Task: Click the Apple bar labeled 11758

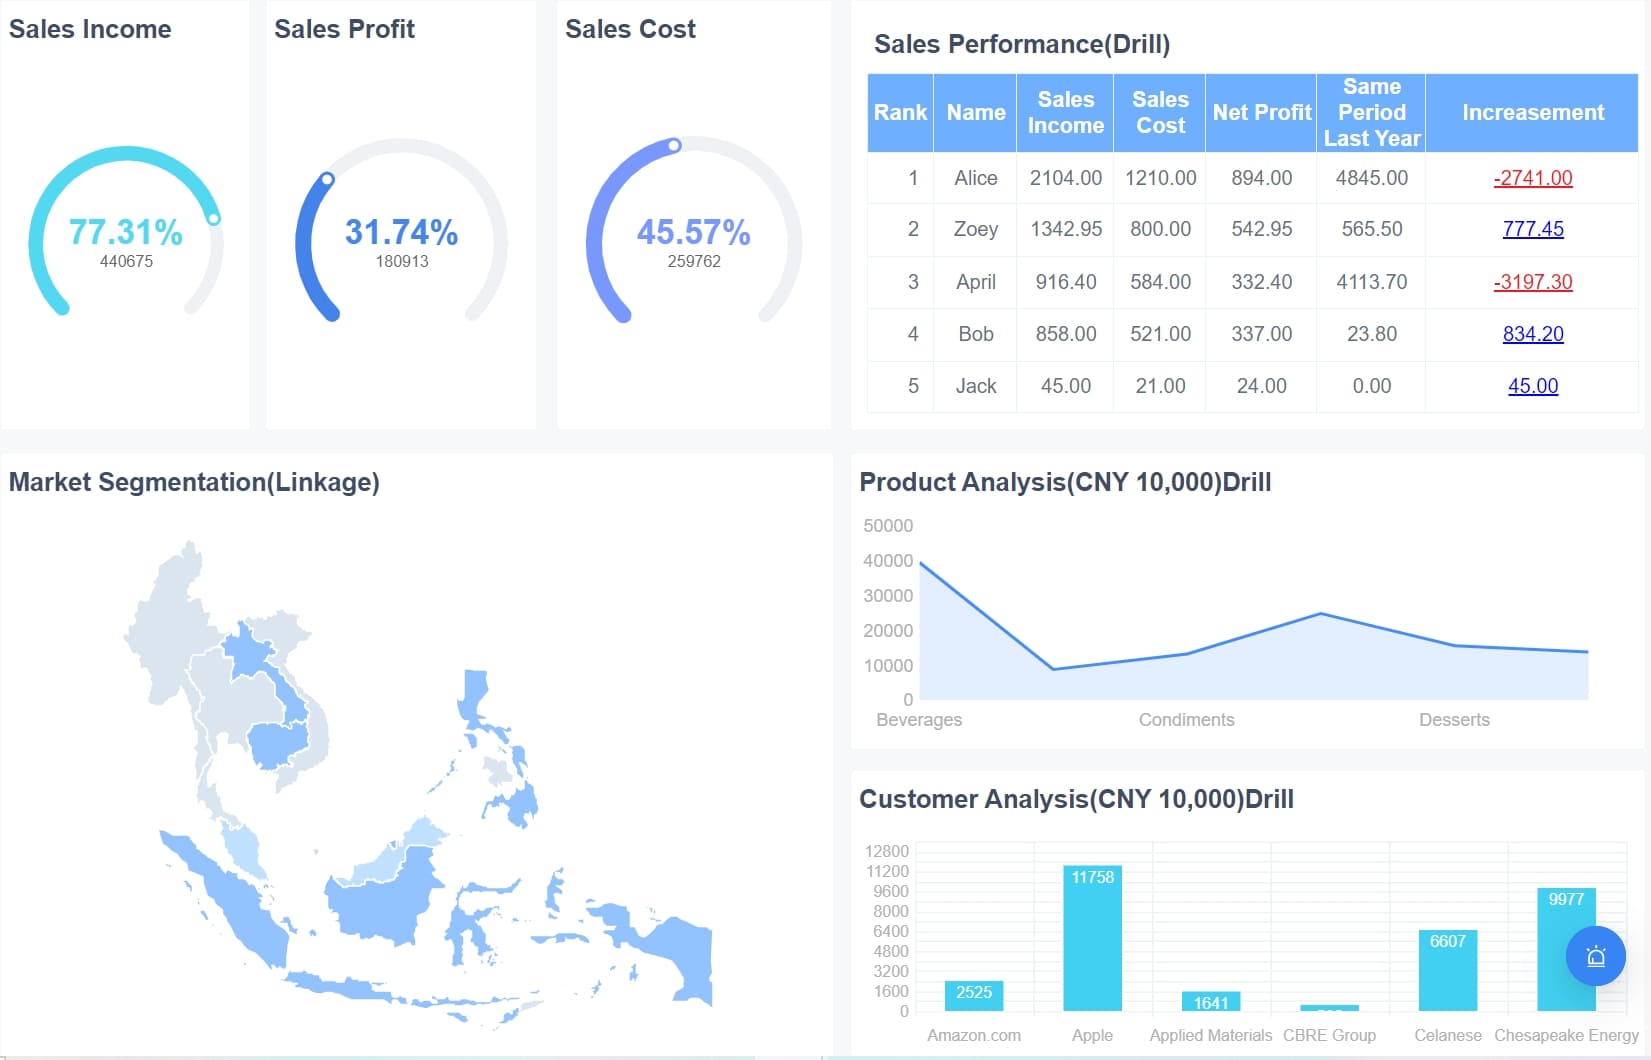Action: click(x=1092, y=940)
